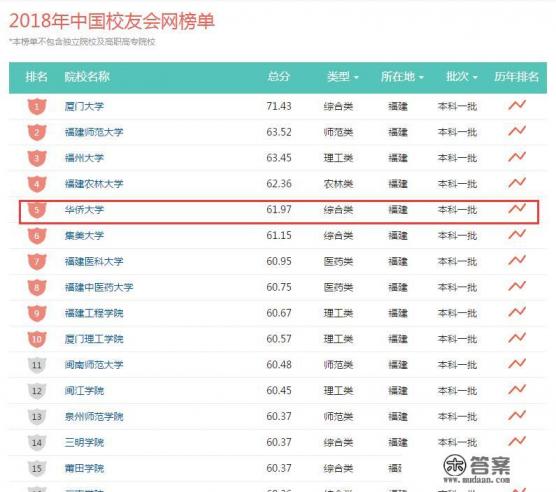The height and width of the screenshot is (492, 556).
Task: Click the rank 3 badge
Action: [37, 158]
